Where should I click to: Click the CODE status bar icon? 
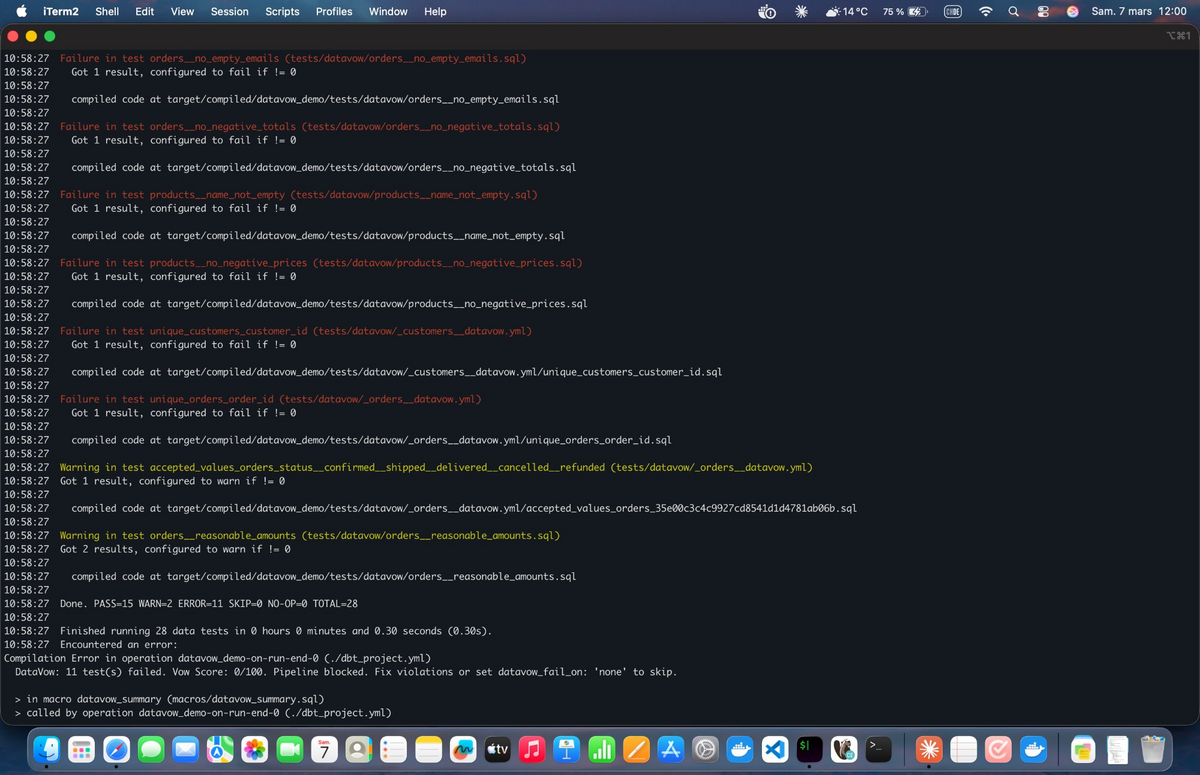point(952,11)
